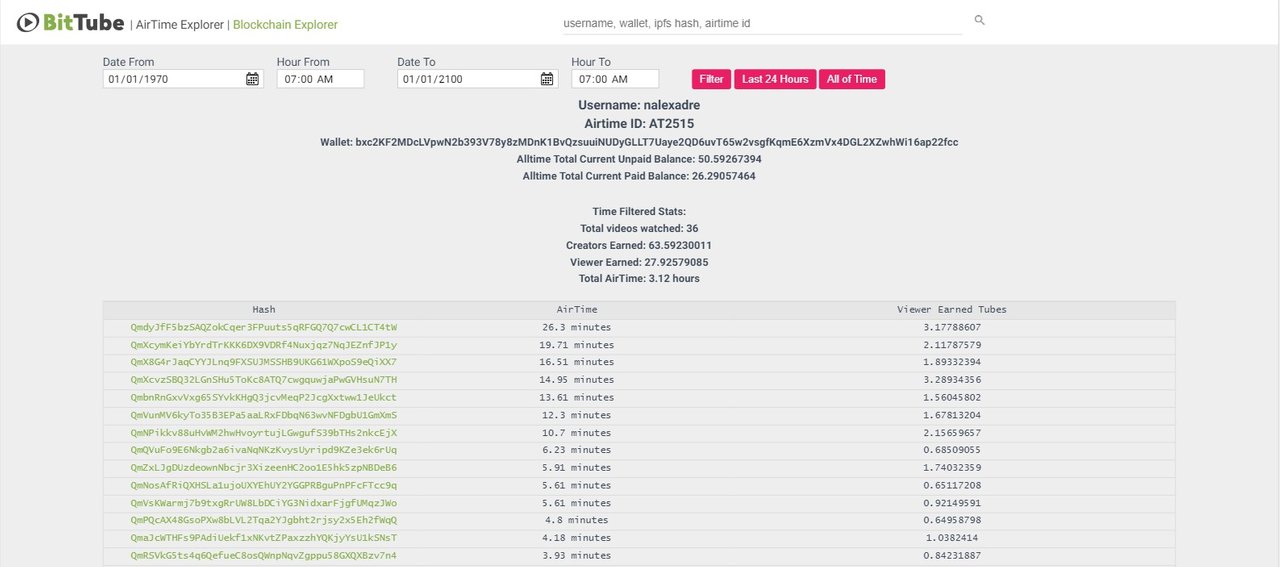This screenshot has height=567, width=1280.
Task: Click the 4.18 minutes airtime cell
Action: click(577, 538)
